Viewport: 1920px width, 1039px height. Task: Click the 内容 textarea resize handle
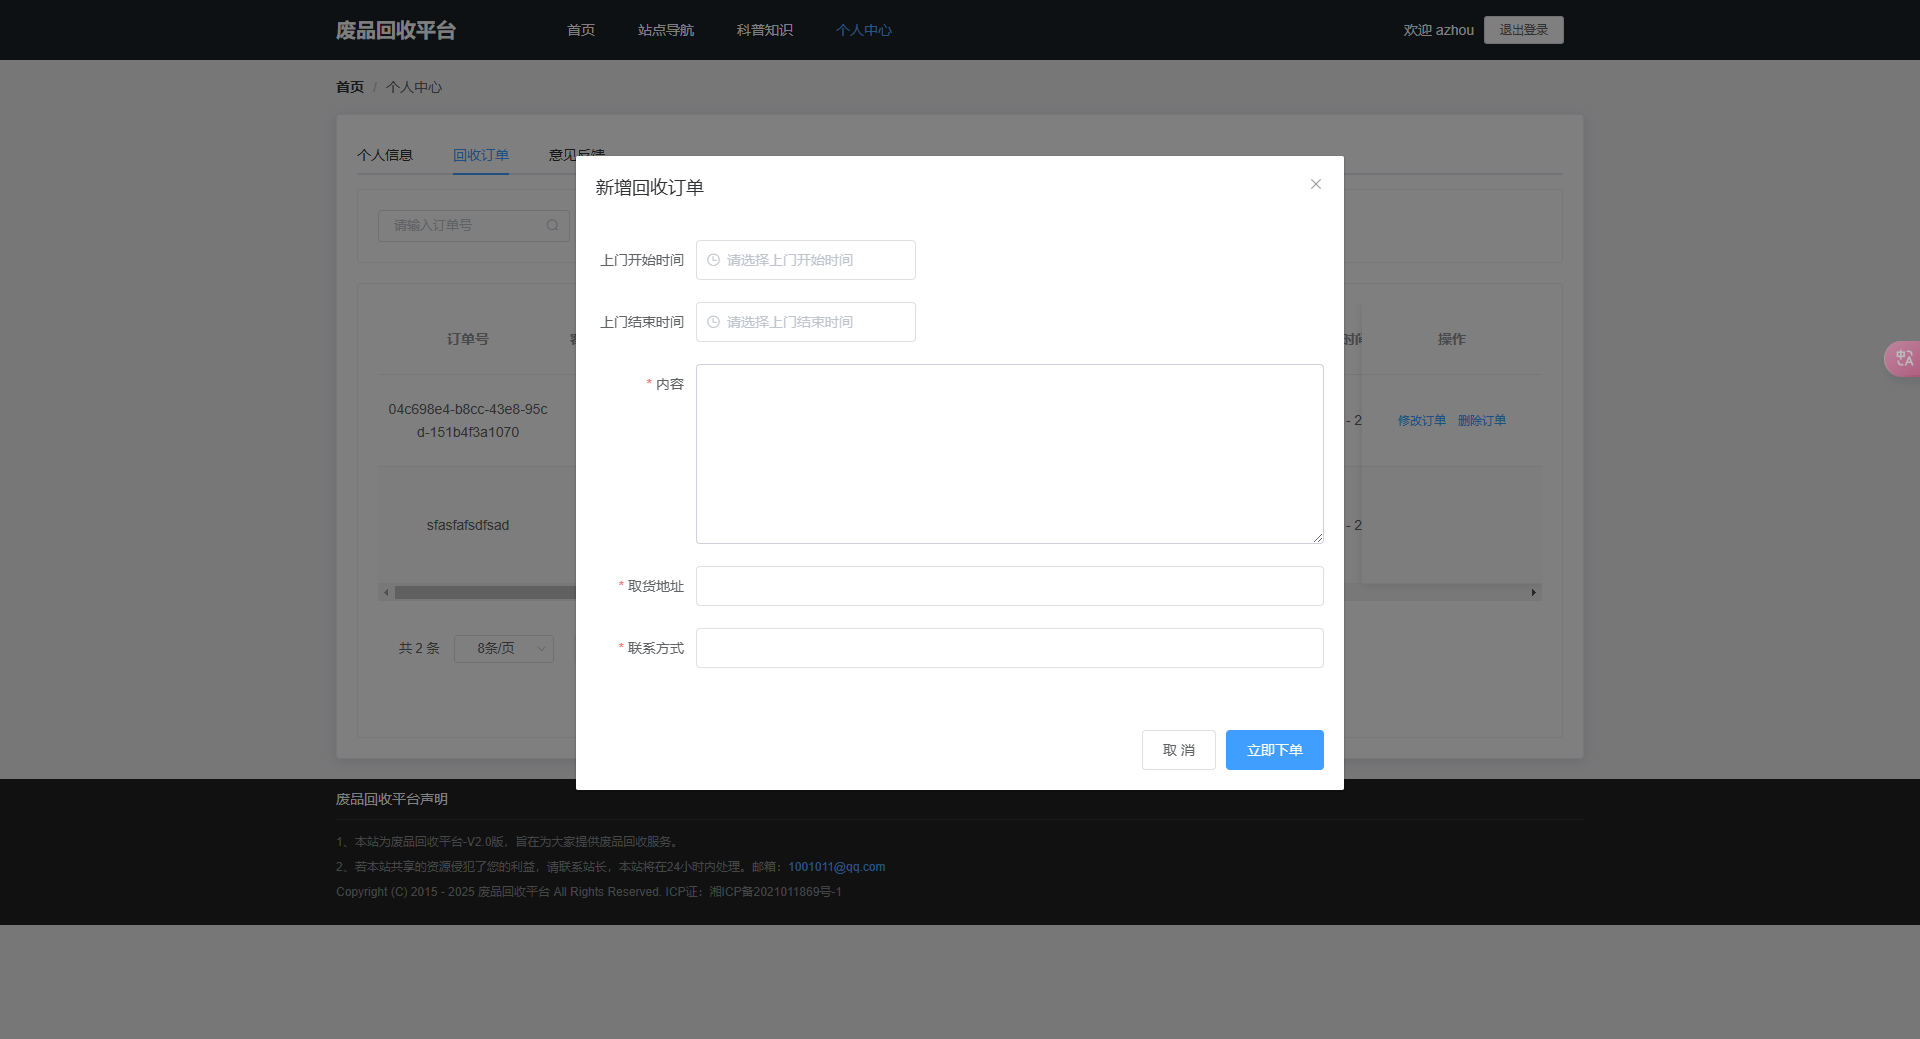(1318, 538)
